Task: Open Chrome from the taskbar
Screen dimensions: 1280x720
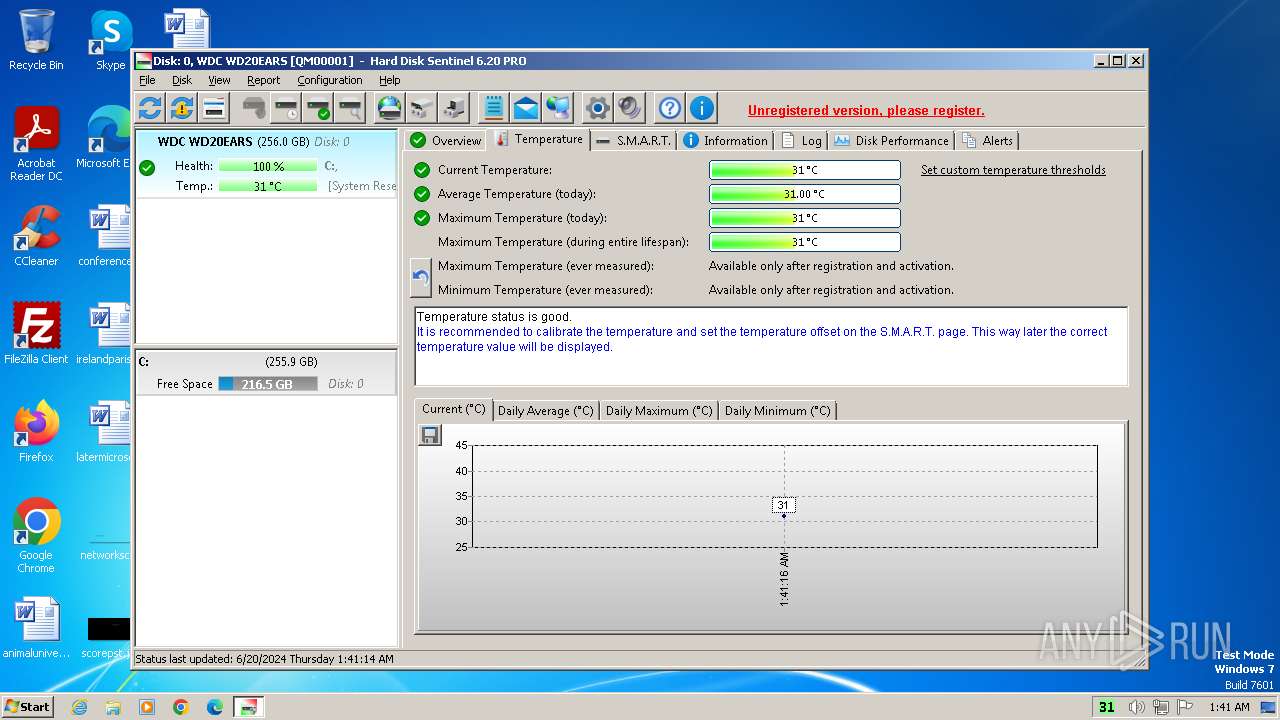Action: pos(181,707)
